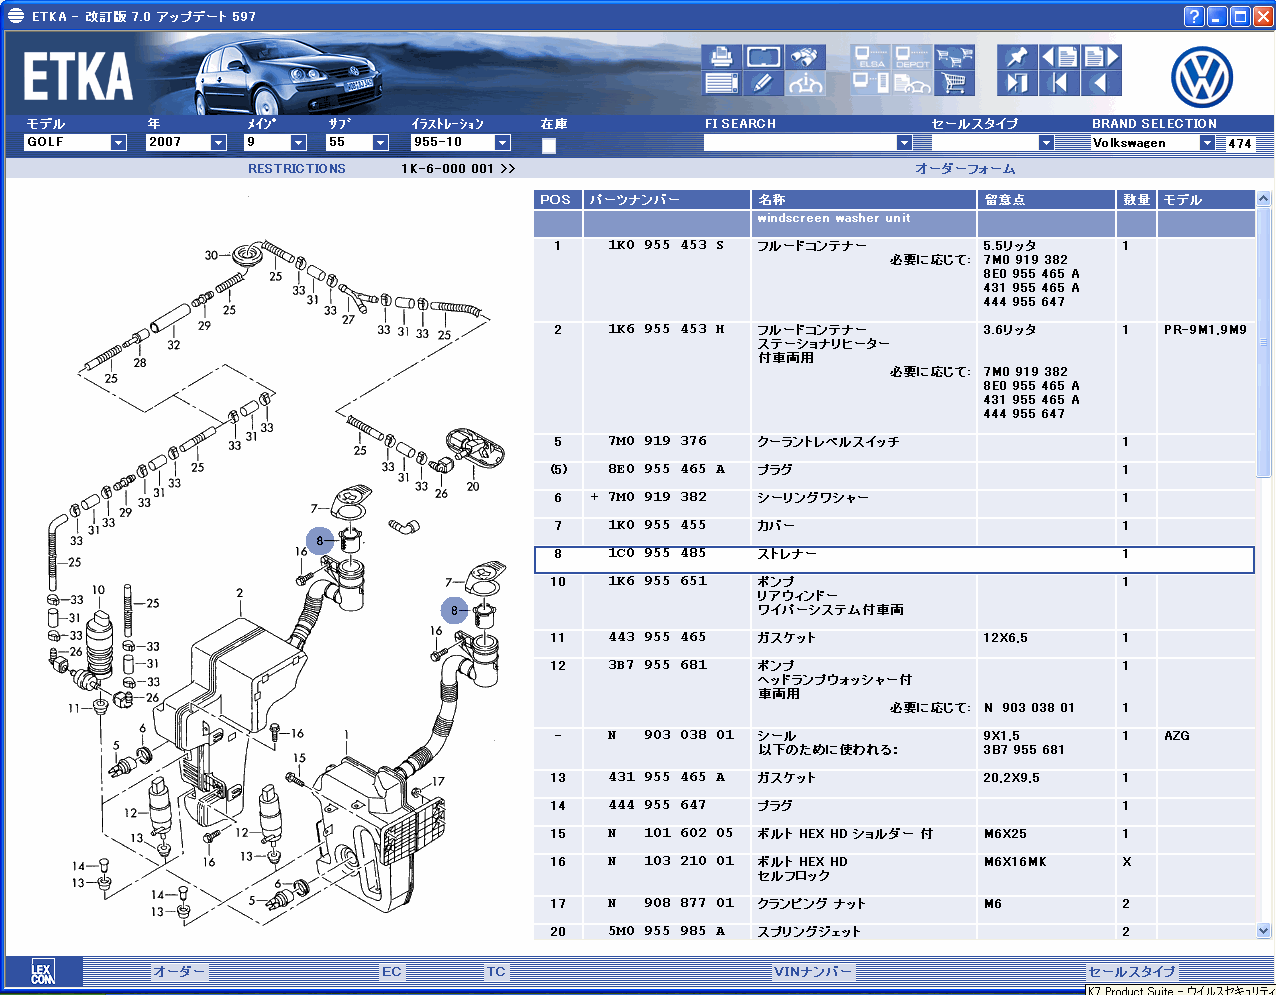
Task: Click callout 30 in the diagram
Action: point(211,255)
